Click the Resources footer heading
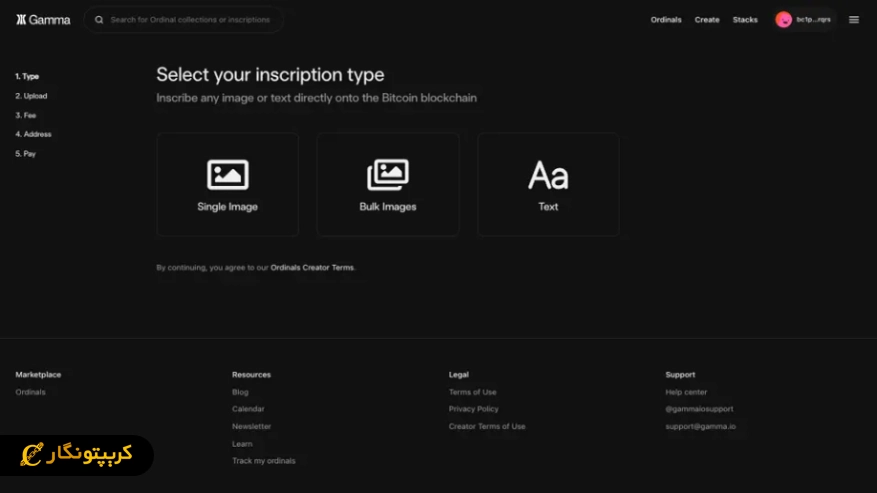 coord(252,375)
